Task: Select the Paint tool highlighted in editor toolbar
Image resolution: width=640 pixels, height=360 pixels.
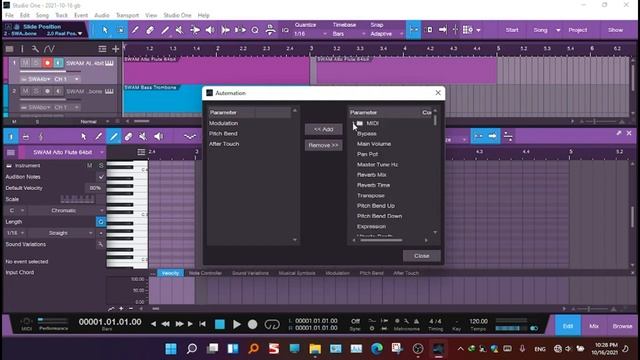Action: coord(113,136)
